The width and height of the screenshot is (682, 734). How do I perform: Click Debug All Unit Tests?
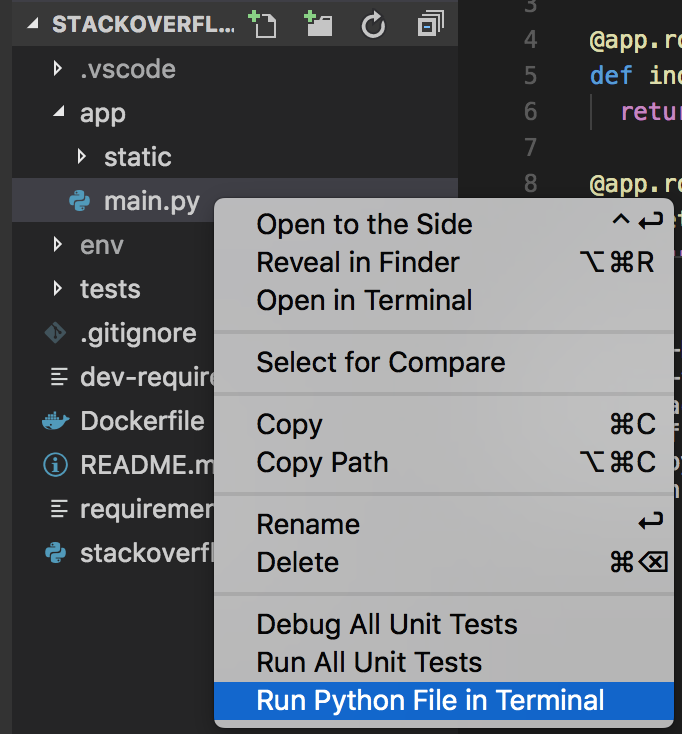387,625
